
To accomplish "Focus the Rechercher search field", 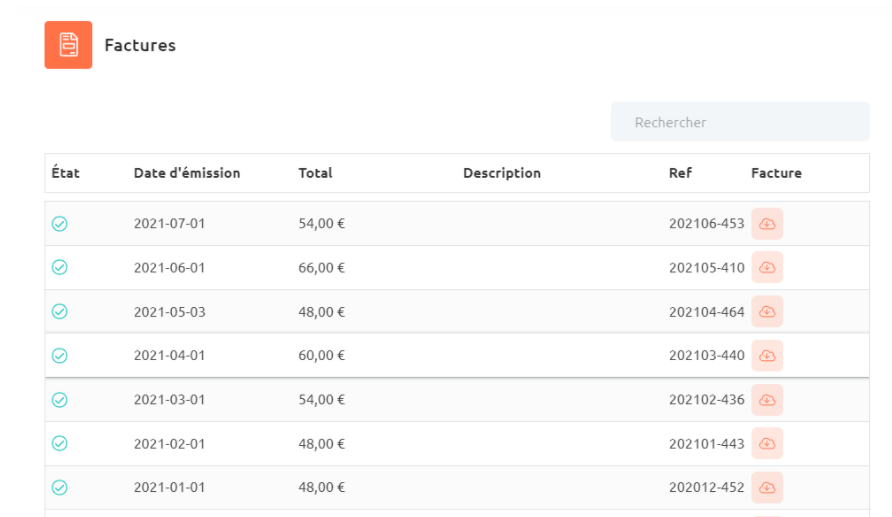I will pos(740,122).
